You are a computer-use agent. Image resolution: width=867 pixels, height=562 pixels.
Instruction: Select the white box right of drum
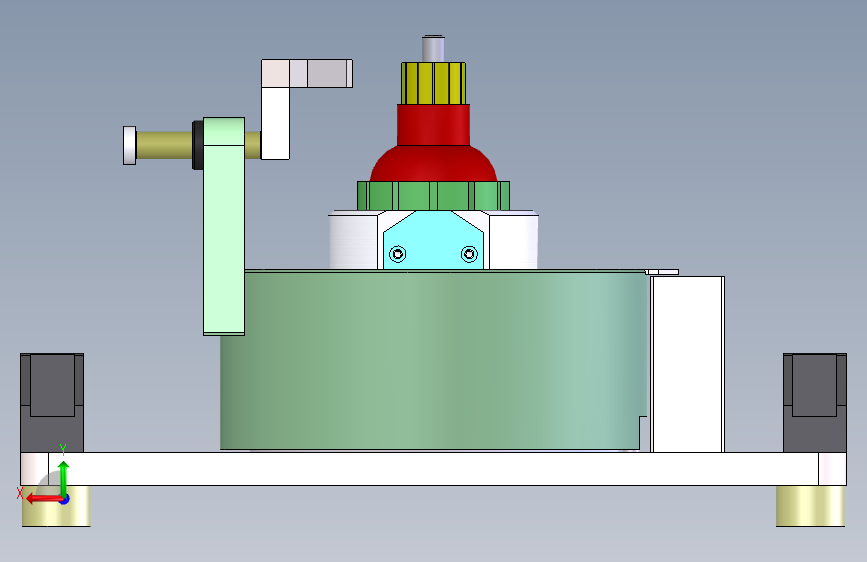pos(687,364)
